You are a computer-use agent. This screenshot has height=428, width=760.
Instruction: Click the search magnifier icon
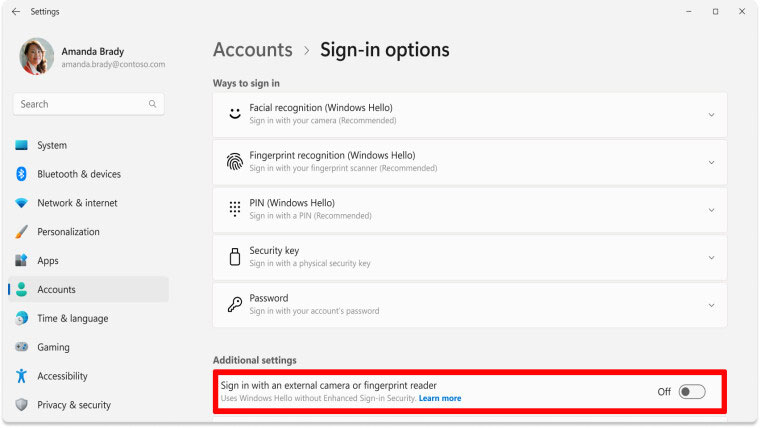(152, 104)
